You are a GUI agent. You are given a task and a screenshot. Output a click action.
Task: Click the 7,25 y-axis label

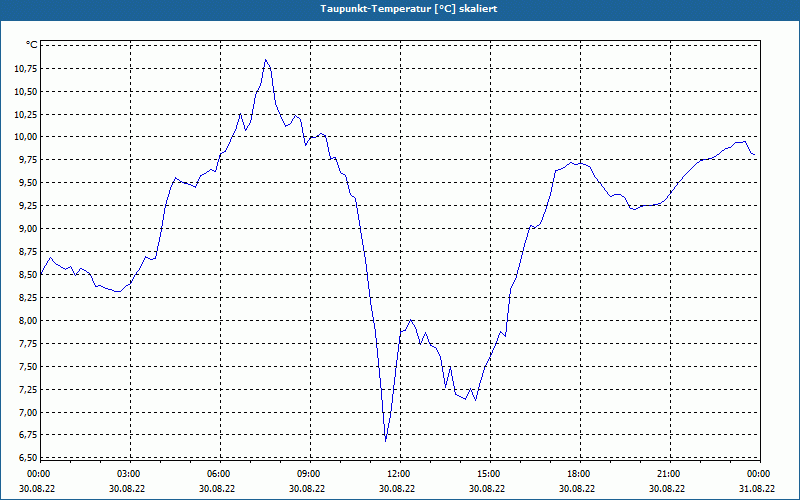[28, 389]
